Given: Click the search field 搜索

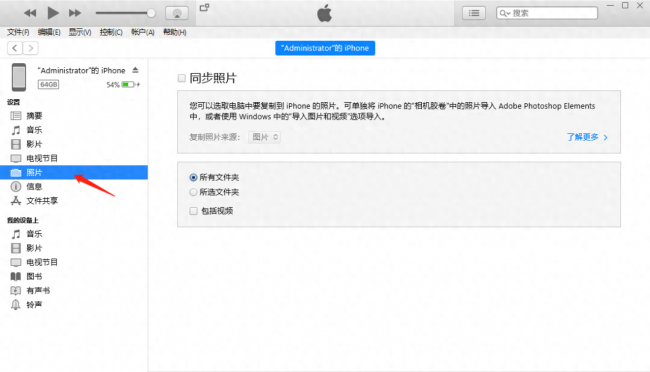Looking at the screenshot, I should pos(547,13).
